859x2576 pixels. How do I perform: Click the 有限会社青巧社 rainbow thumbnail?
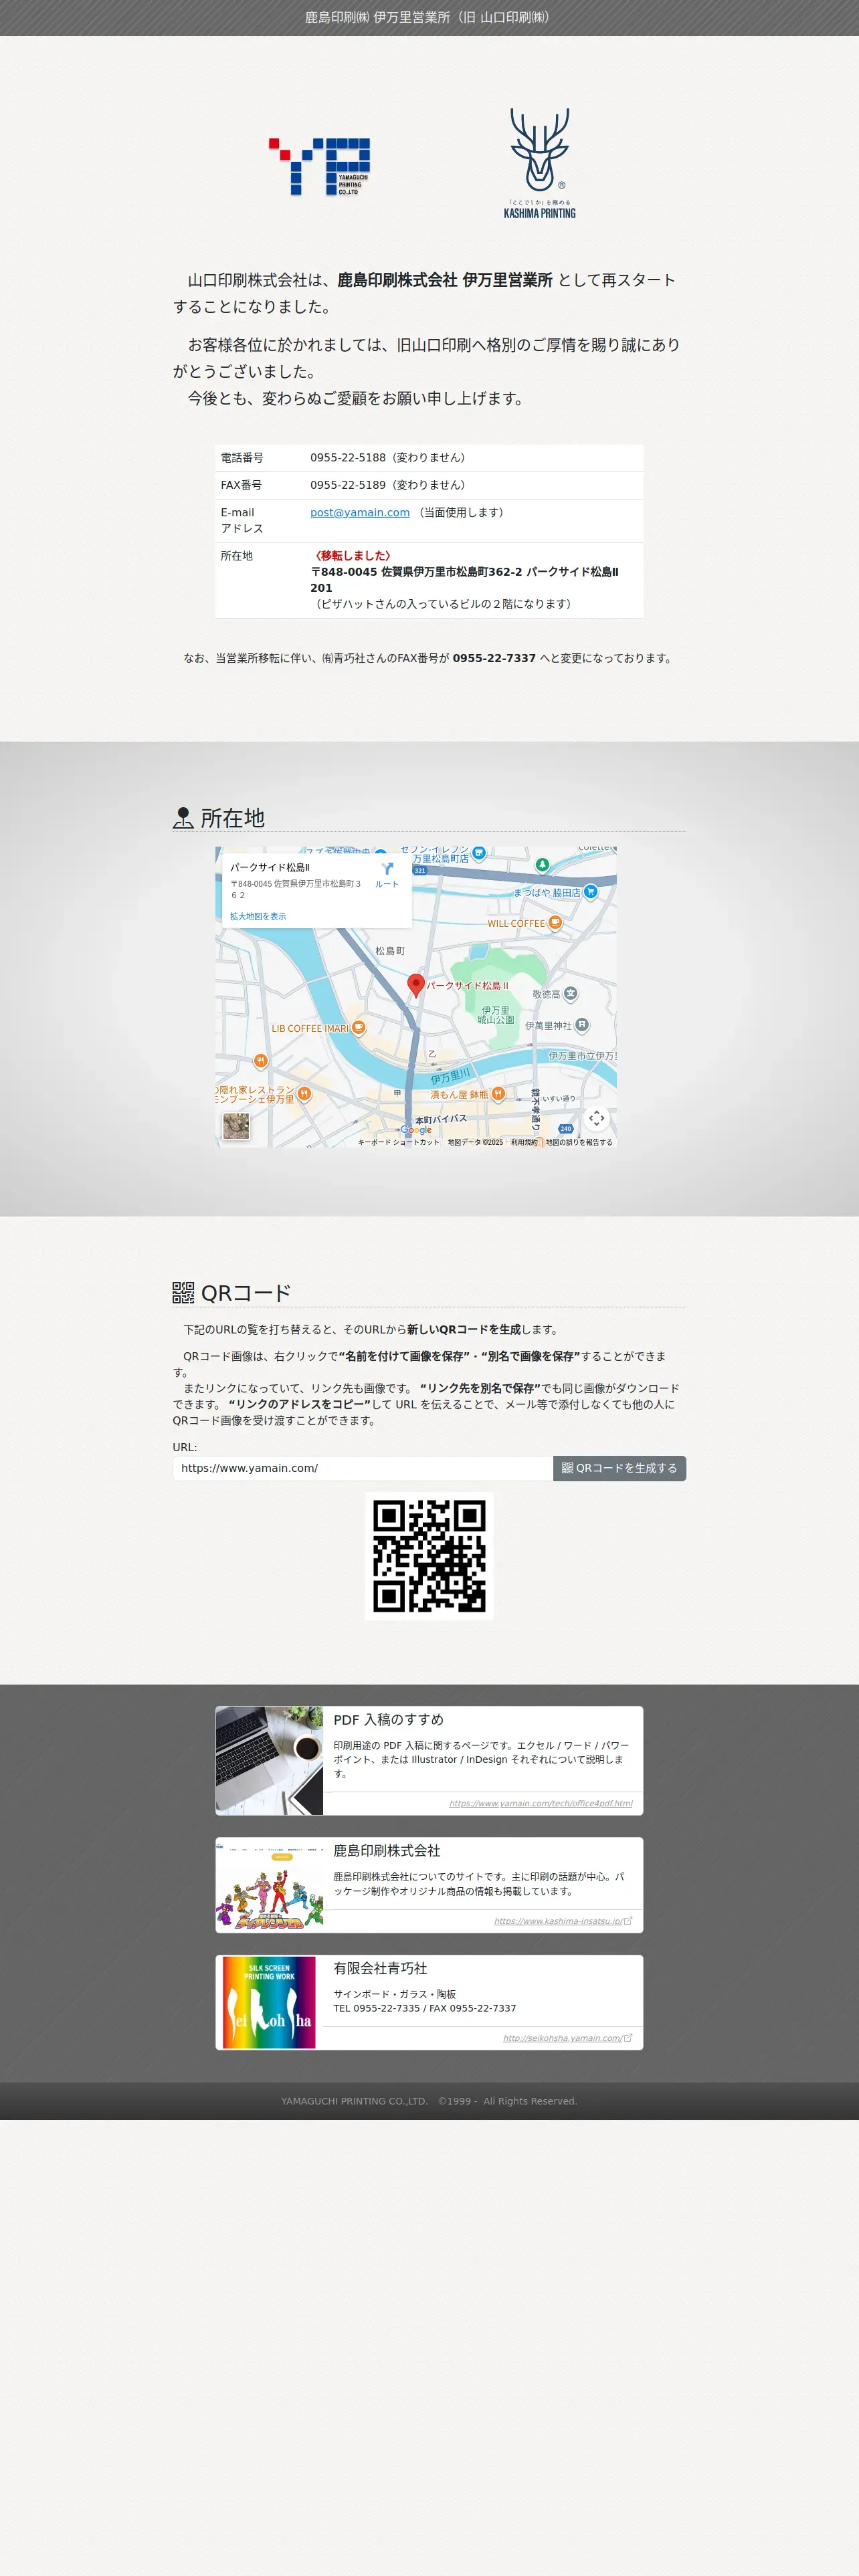tap(269, 2002)
